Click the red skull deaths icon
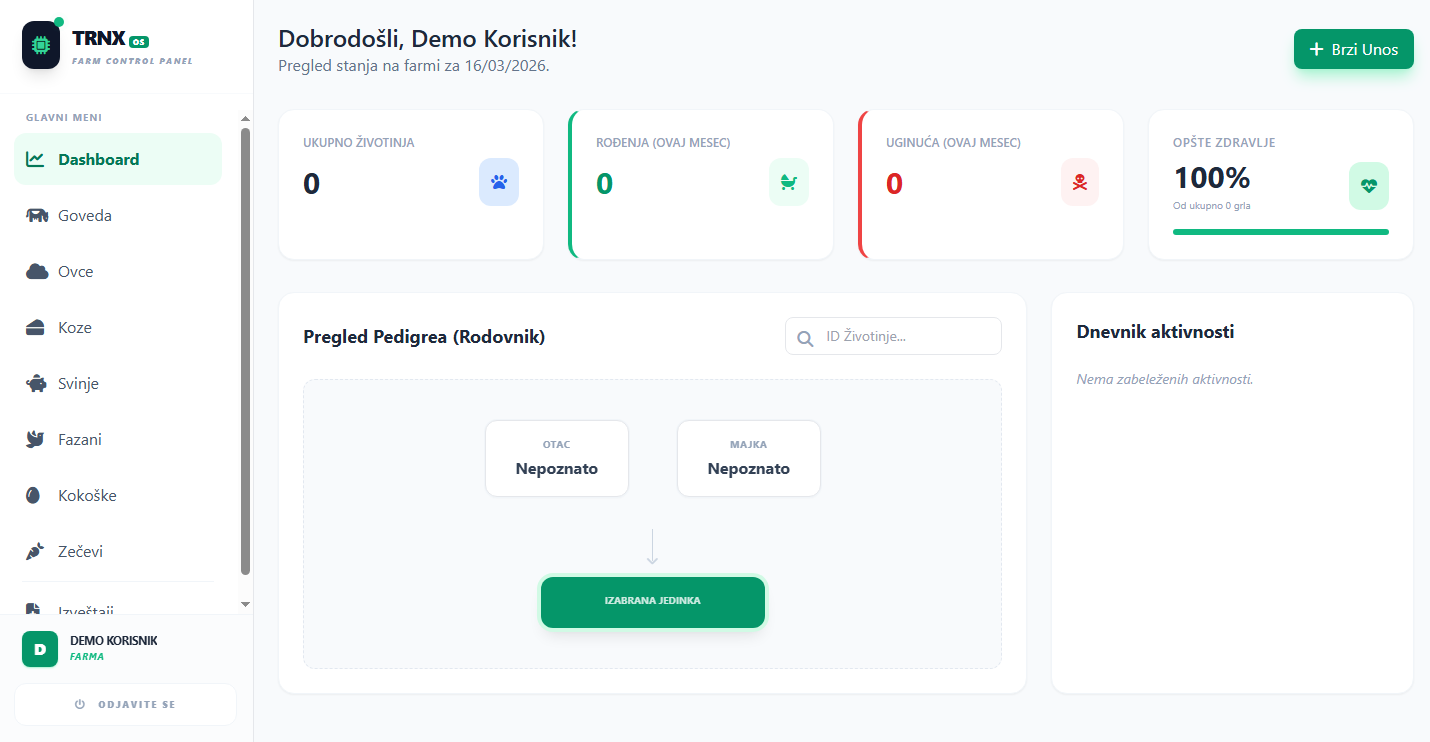This screenshot has height=742, width=1430. pyautogui.click(x=1079, y=182)
